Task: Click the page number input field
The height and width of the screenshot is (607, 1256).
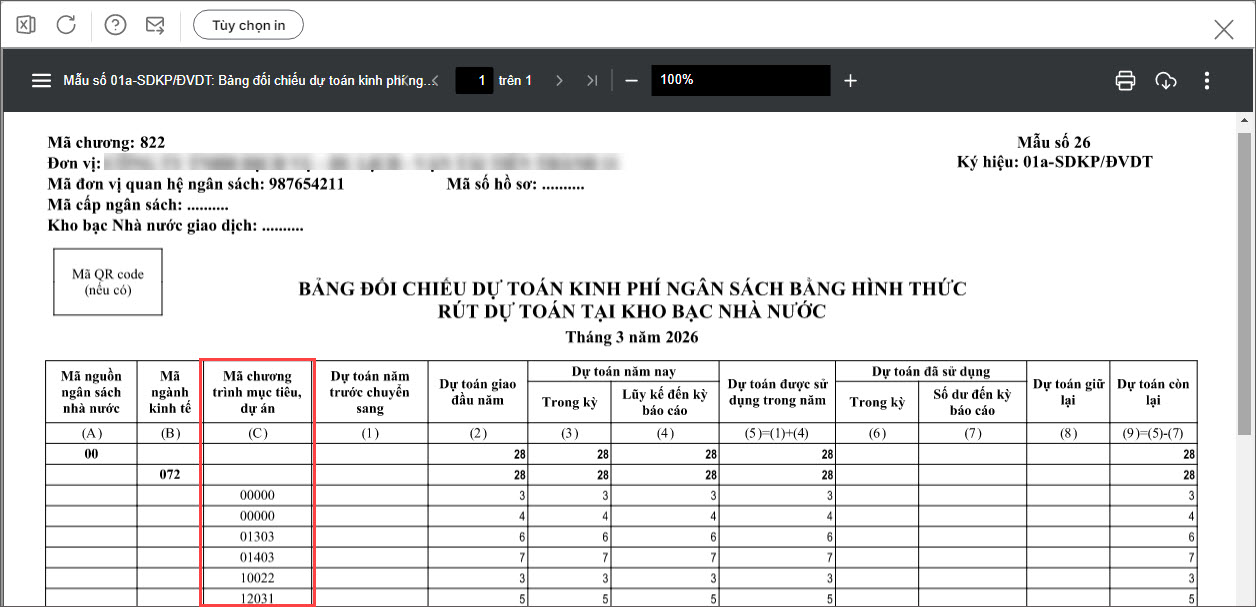Action: click(475, 80)
